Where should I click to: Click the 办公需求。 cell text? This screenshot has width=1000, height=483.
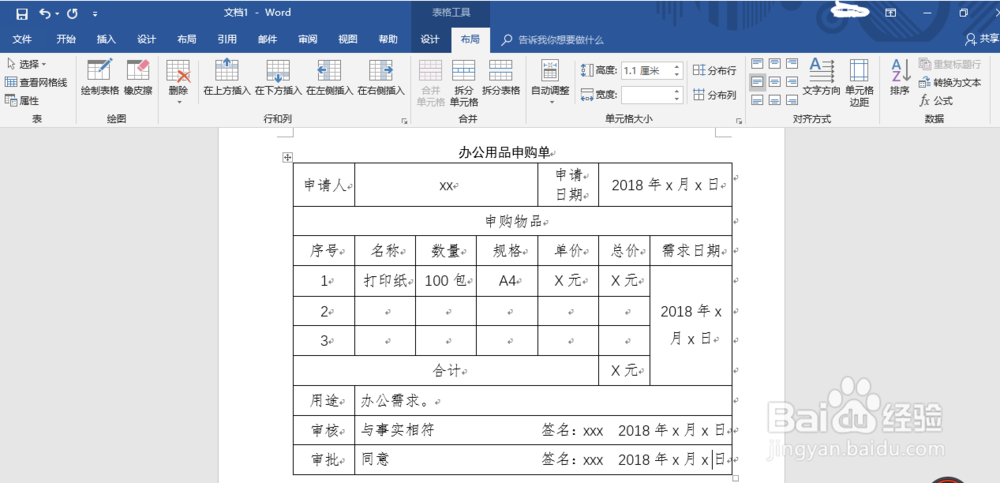coord(398,401)
